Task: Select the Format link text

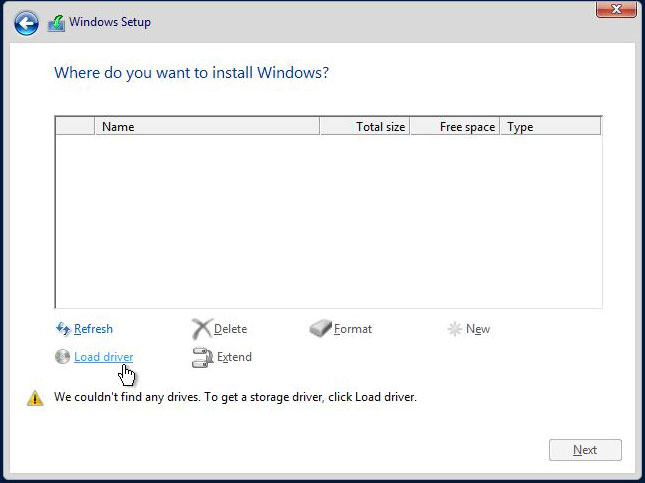Action: point(353,329)
